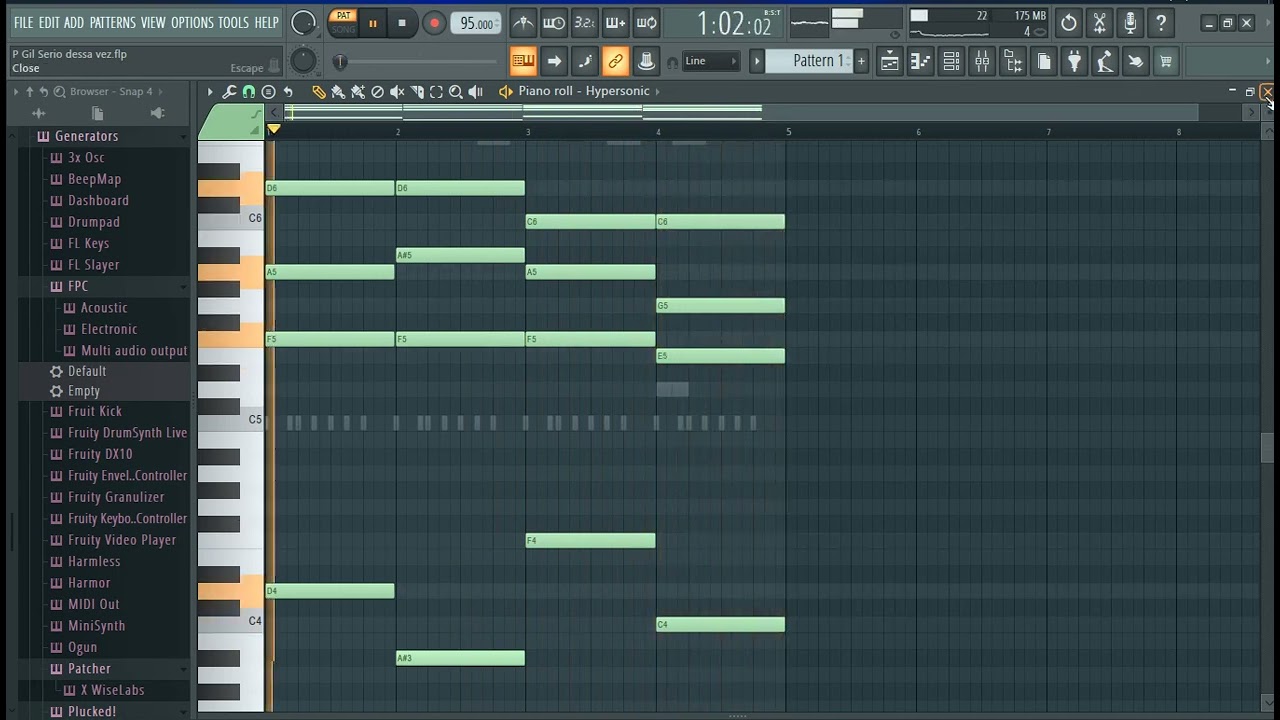This screenshot has width=1280, height=720.
Task: Open the Line snap dropdown
Action: point(711,61)
